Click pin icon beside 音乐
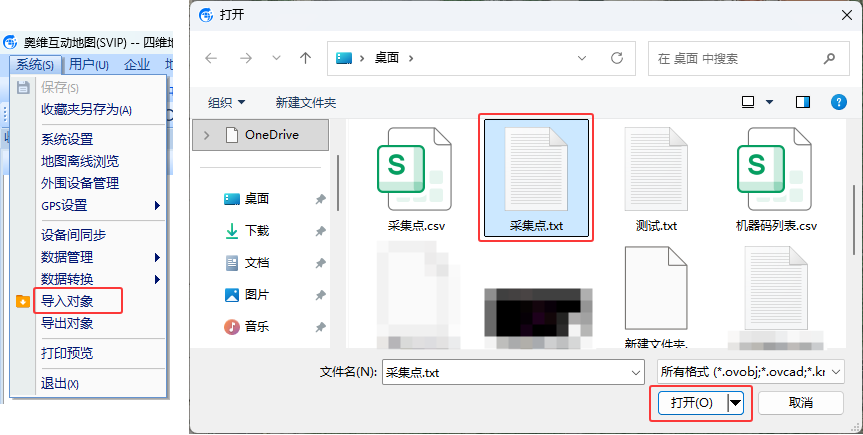The image size is (863, 435). [320, 327]
